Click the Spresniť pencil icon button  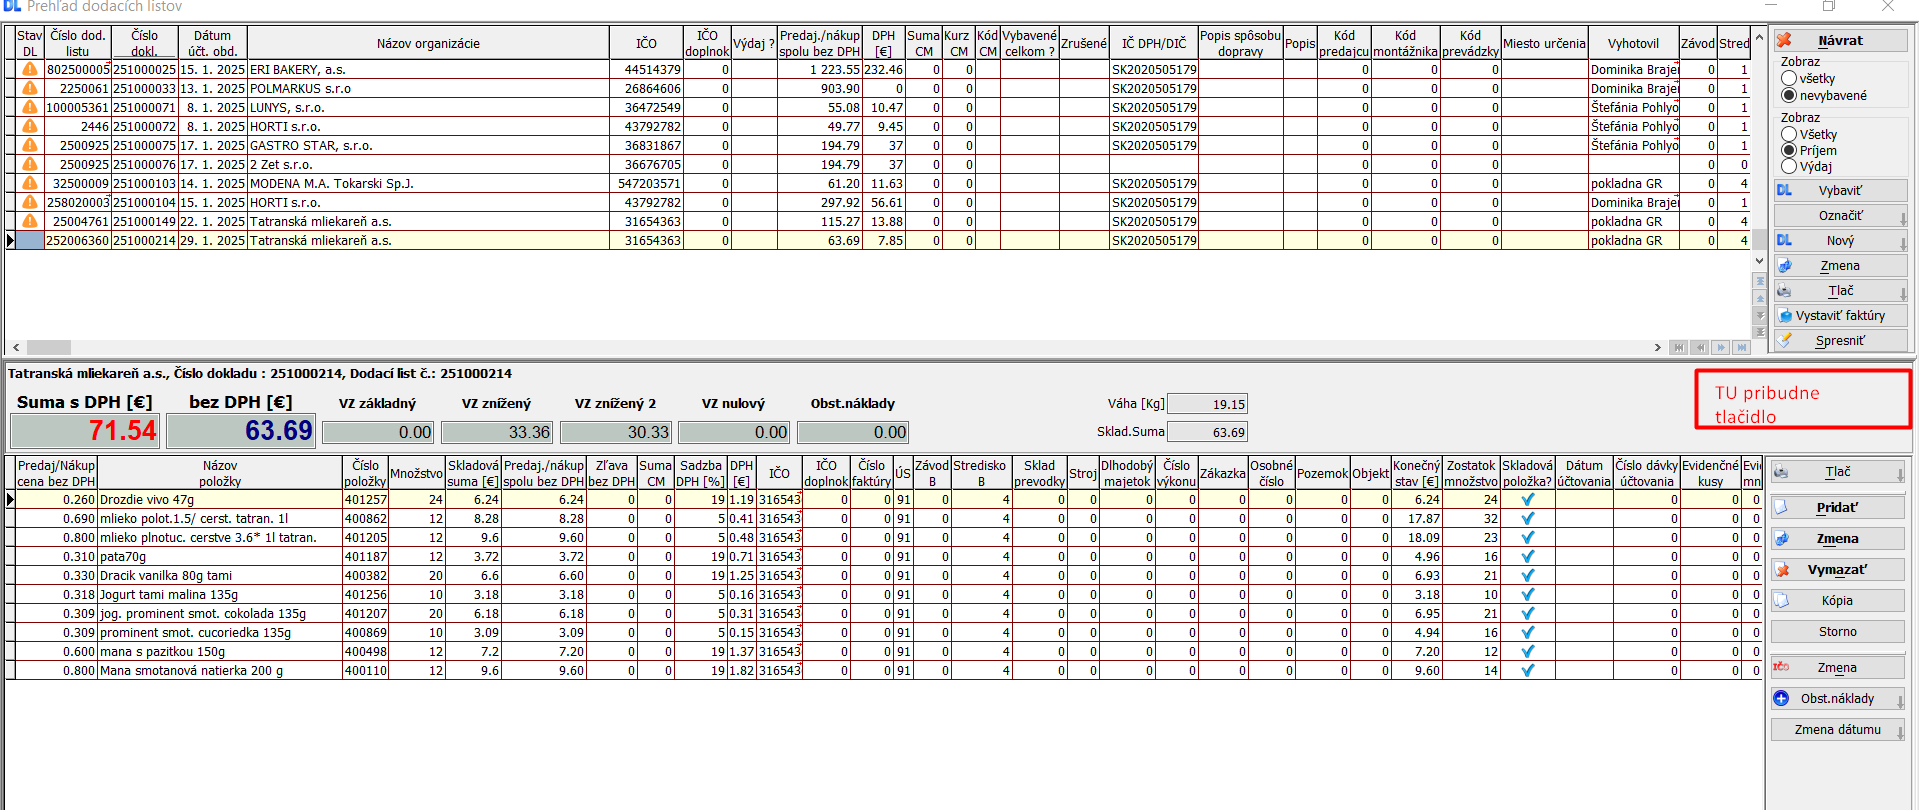(1839, 341)
